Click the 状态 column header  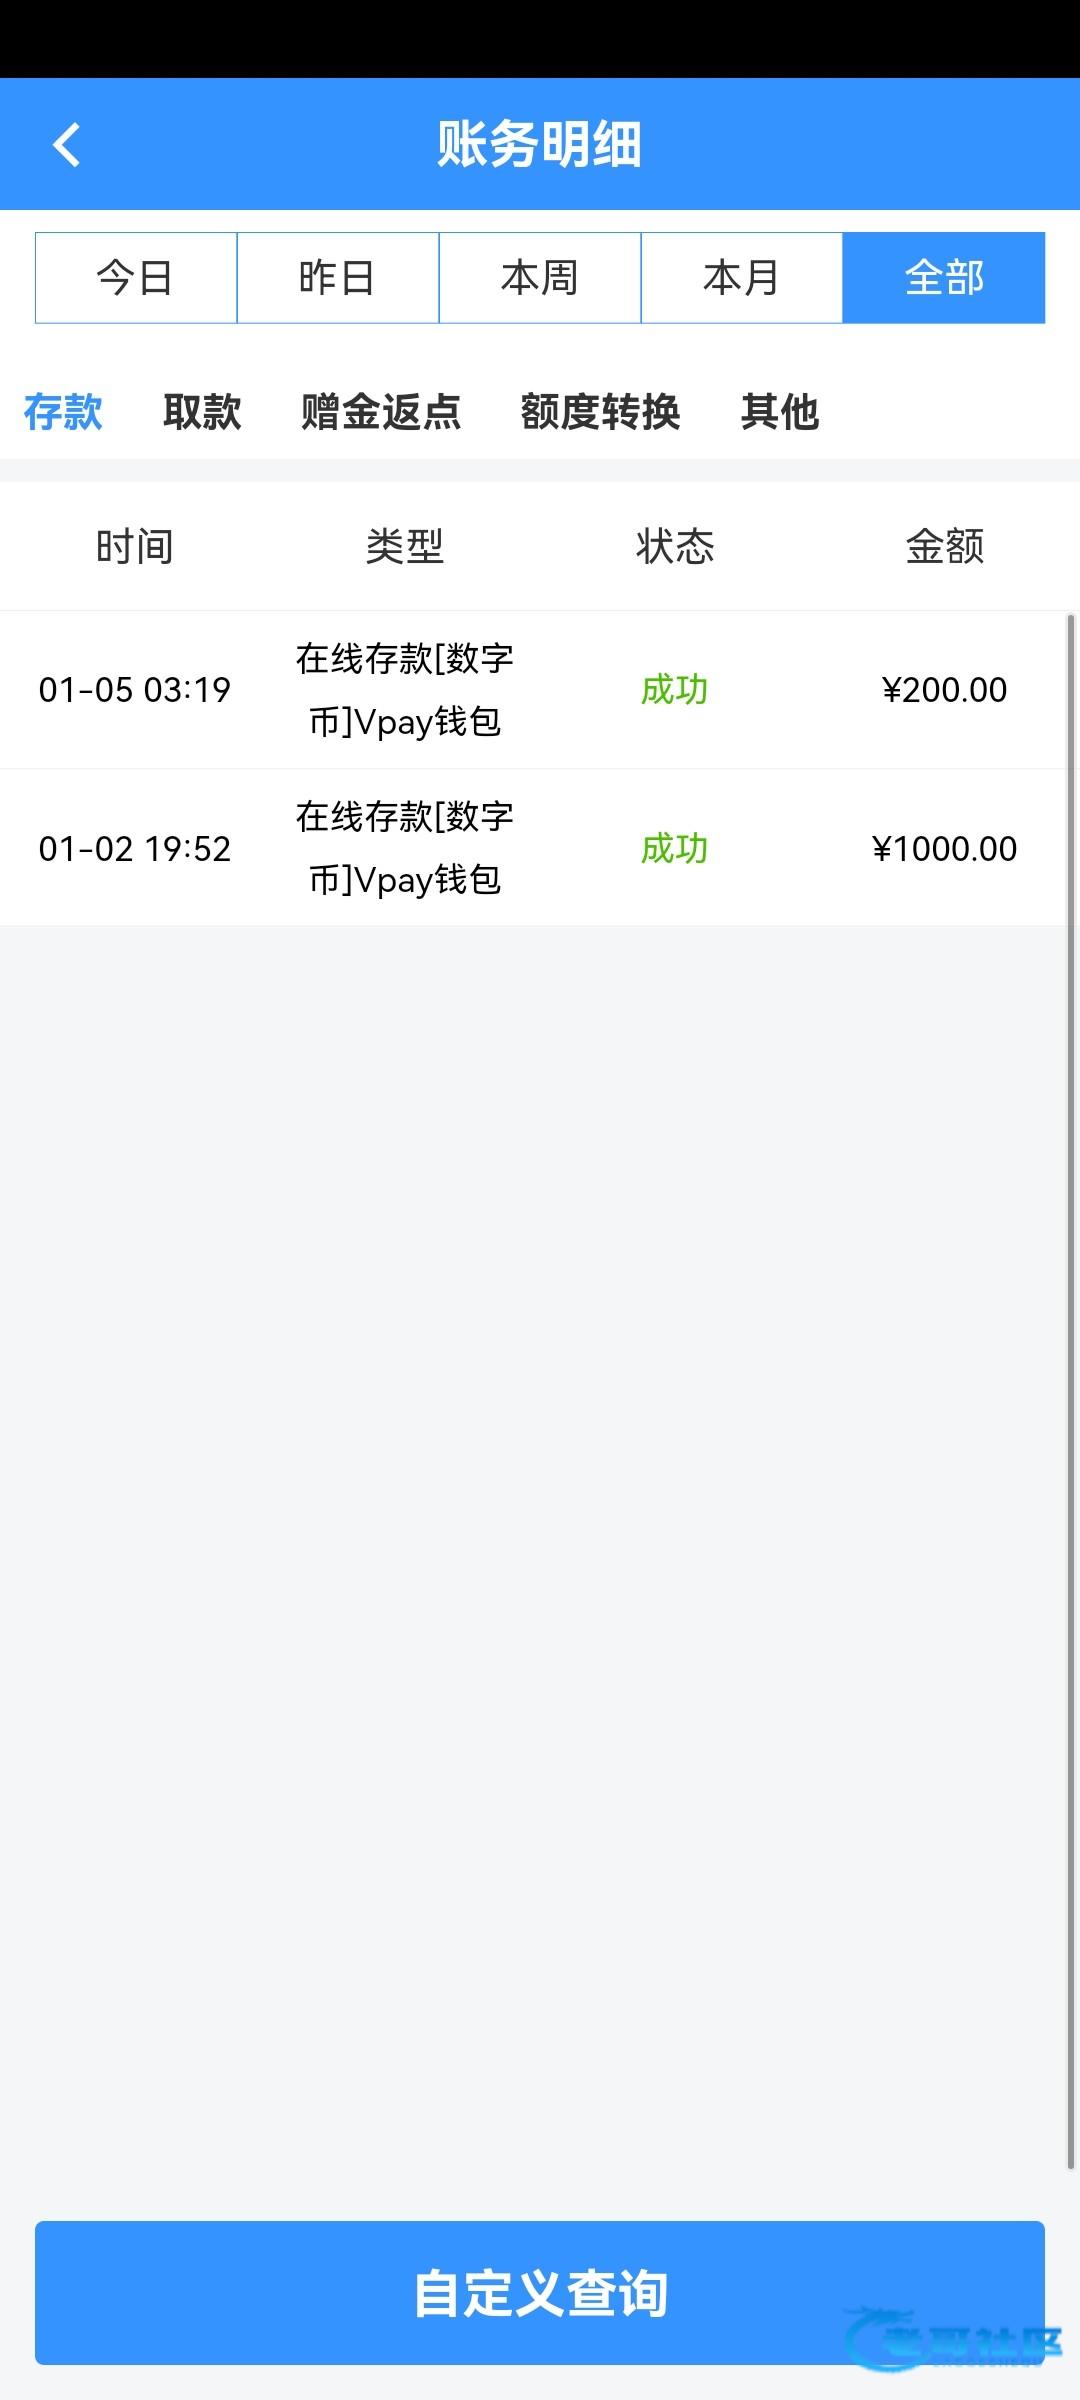[675, 547]
